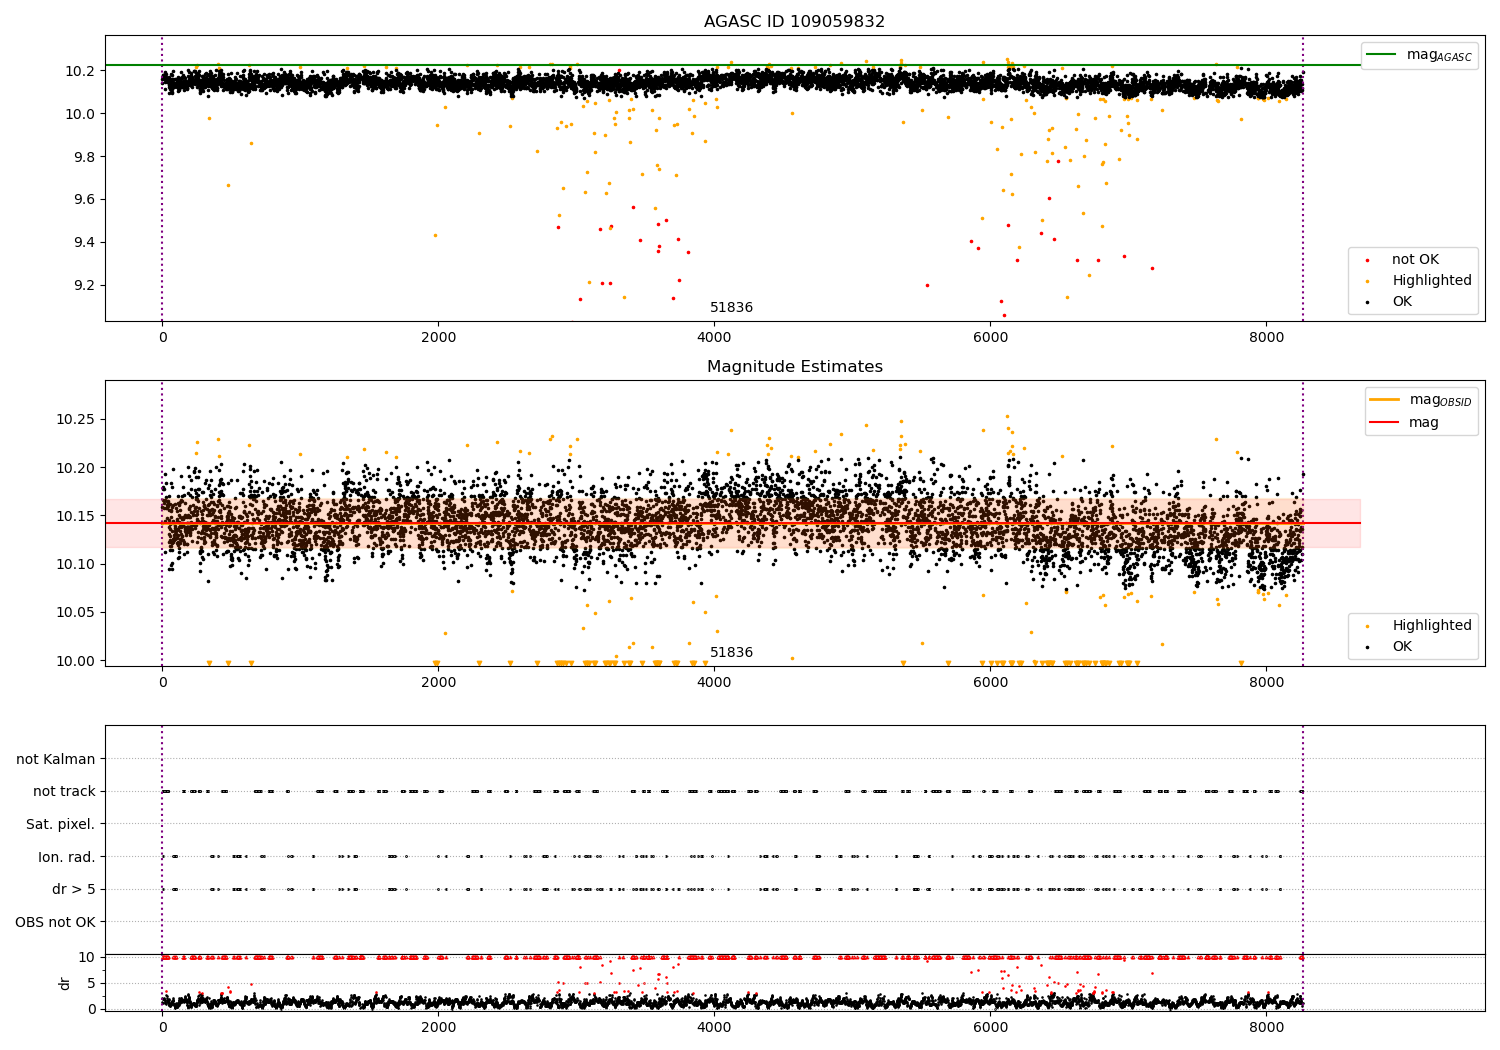This screenshot has width=1500, height=1050.
Task: Click the "AGASC ID 109059832" plot title
Action: [x=794, y=22]
